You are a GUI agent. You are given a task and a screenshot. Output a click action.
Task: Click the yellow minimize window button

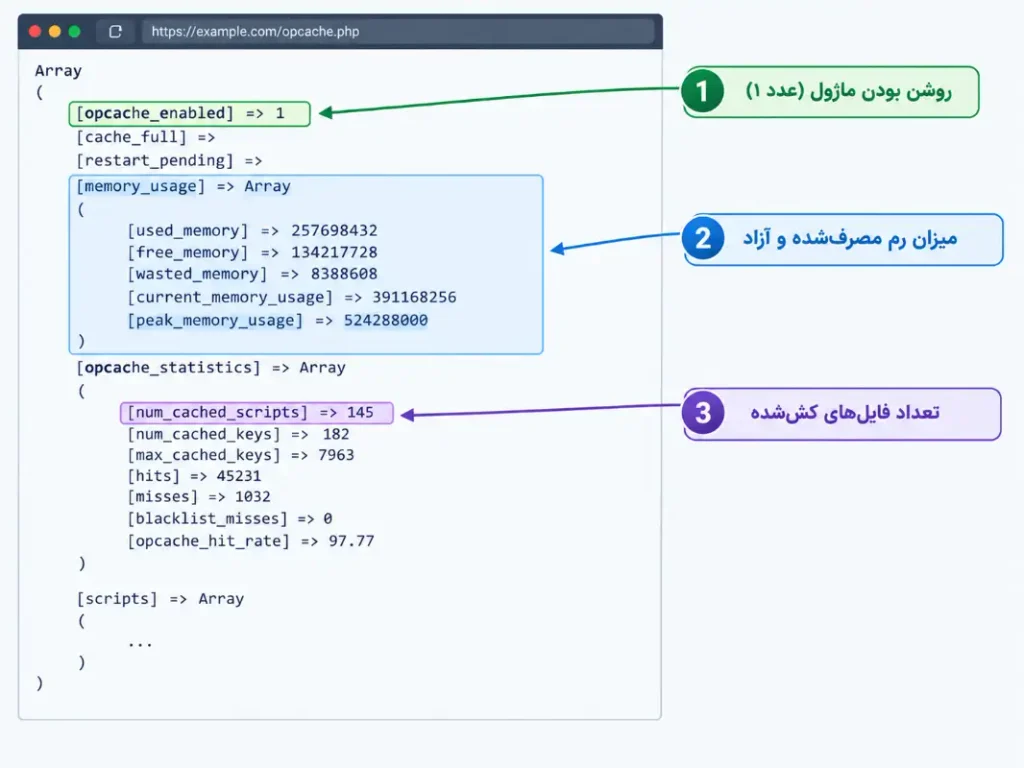55,31
